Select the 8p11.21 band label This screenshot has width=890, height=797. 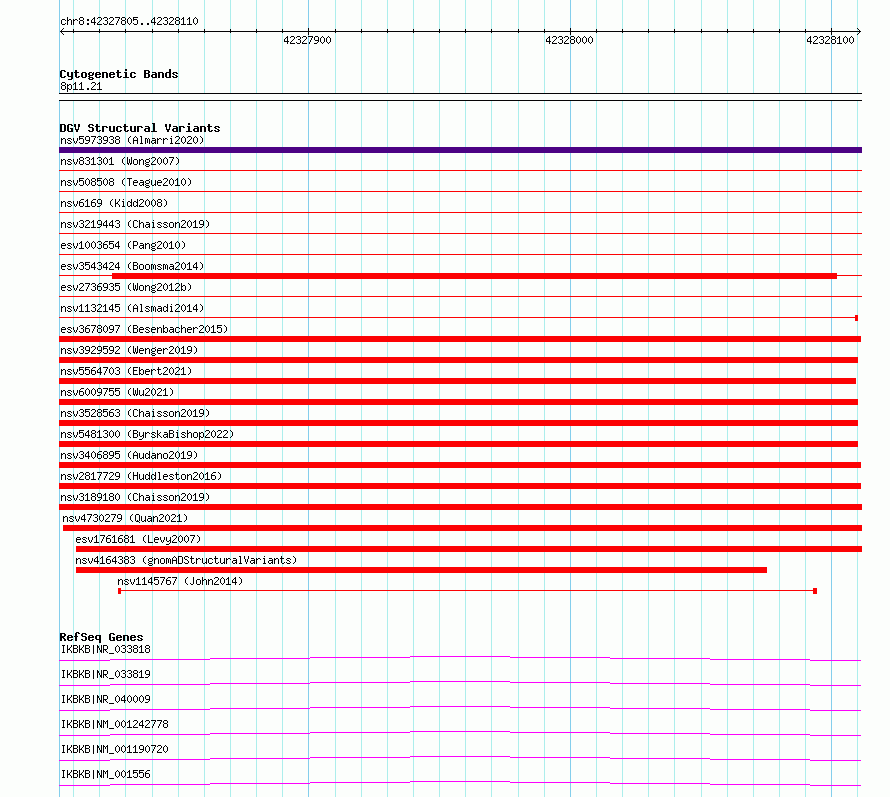click(x=81, y=86)
